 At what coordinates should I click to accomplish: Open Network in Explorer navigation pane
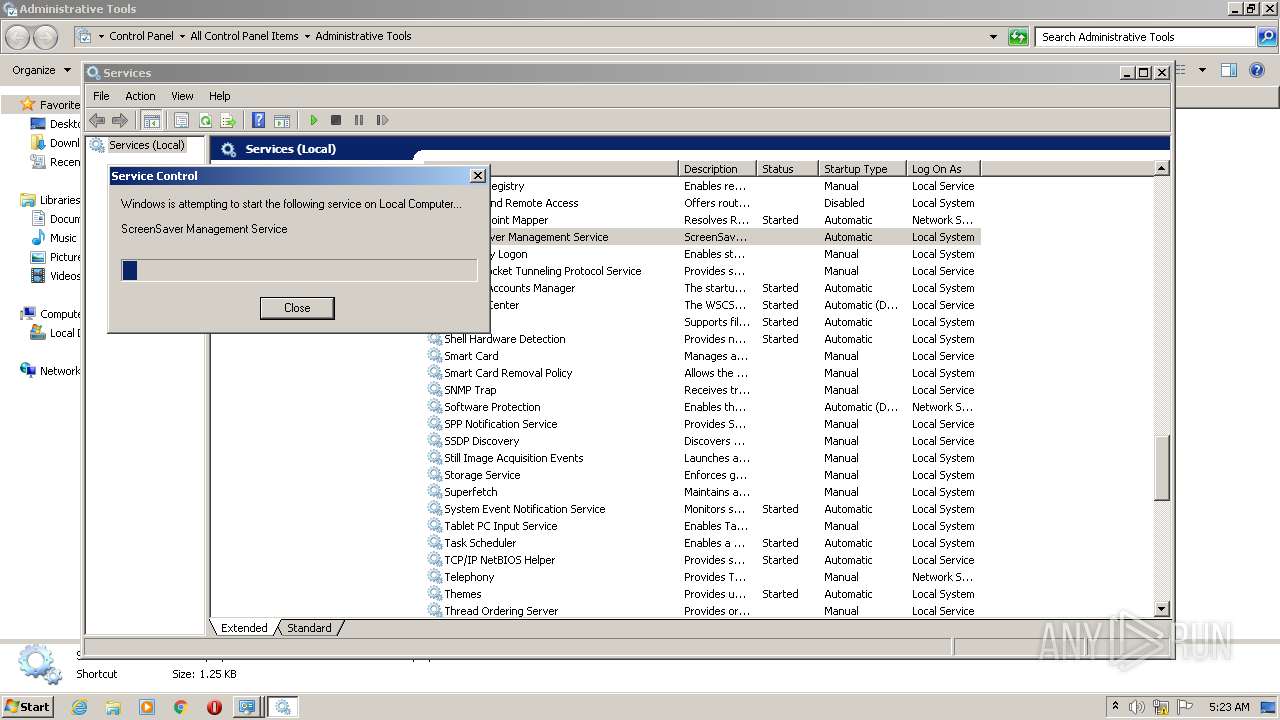point(60,371)
